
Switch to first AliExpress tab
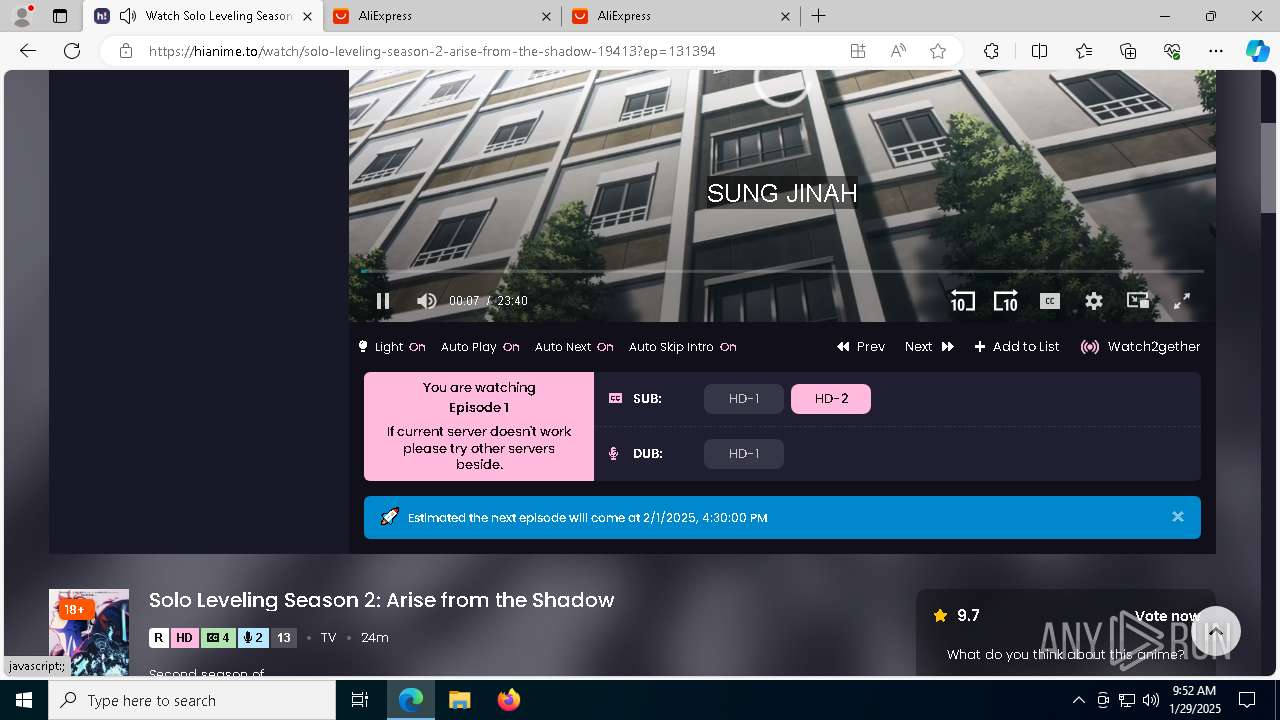pos(444,16)
